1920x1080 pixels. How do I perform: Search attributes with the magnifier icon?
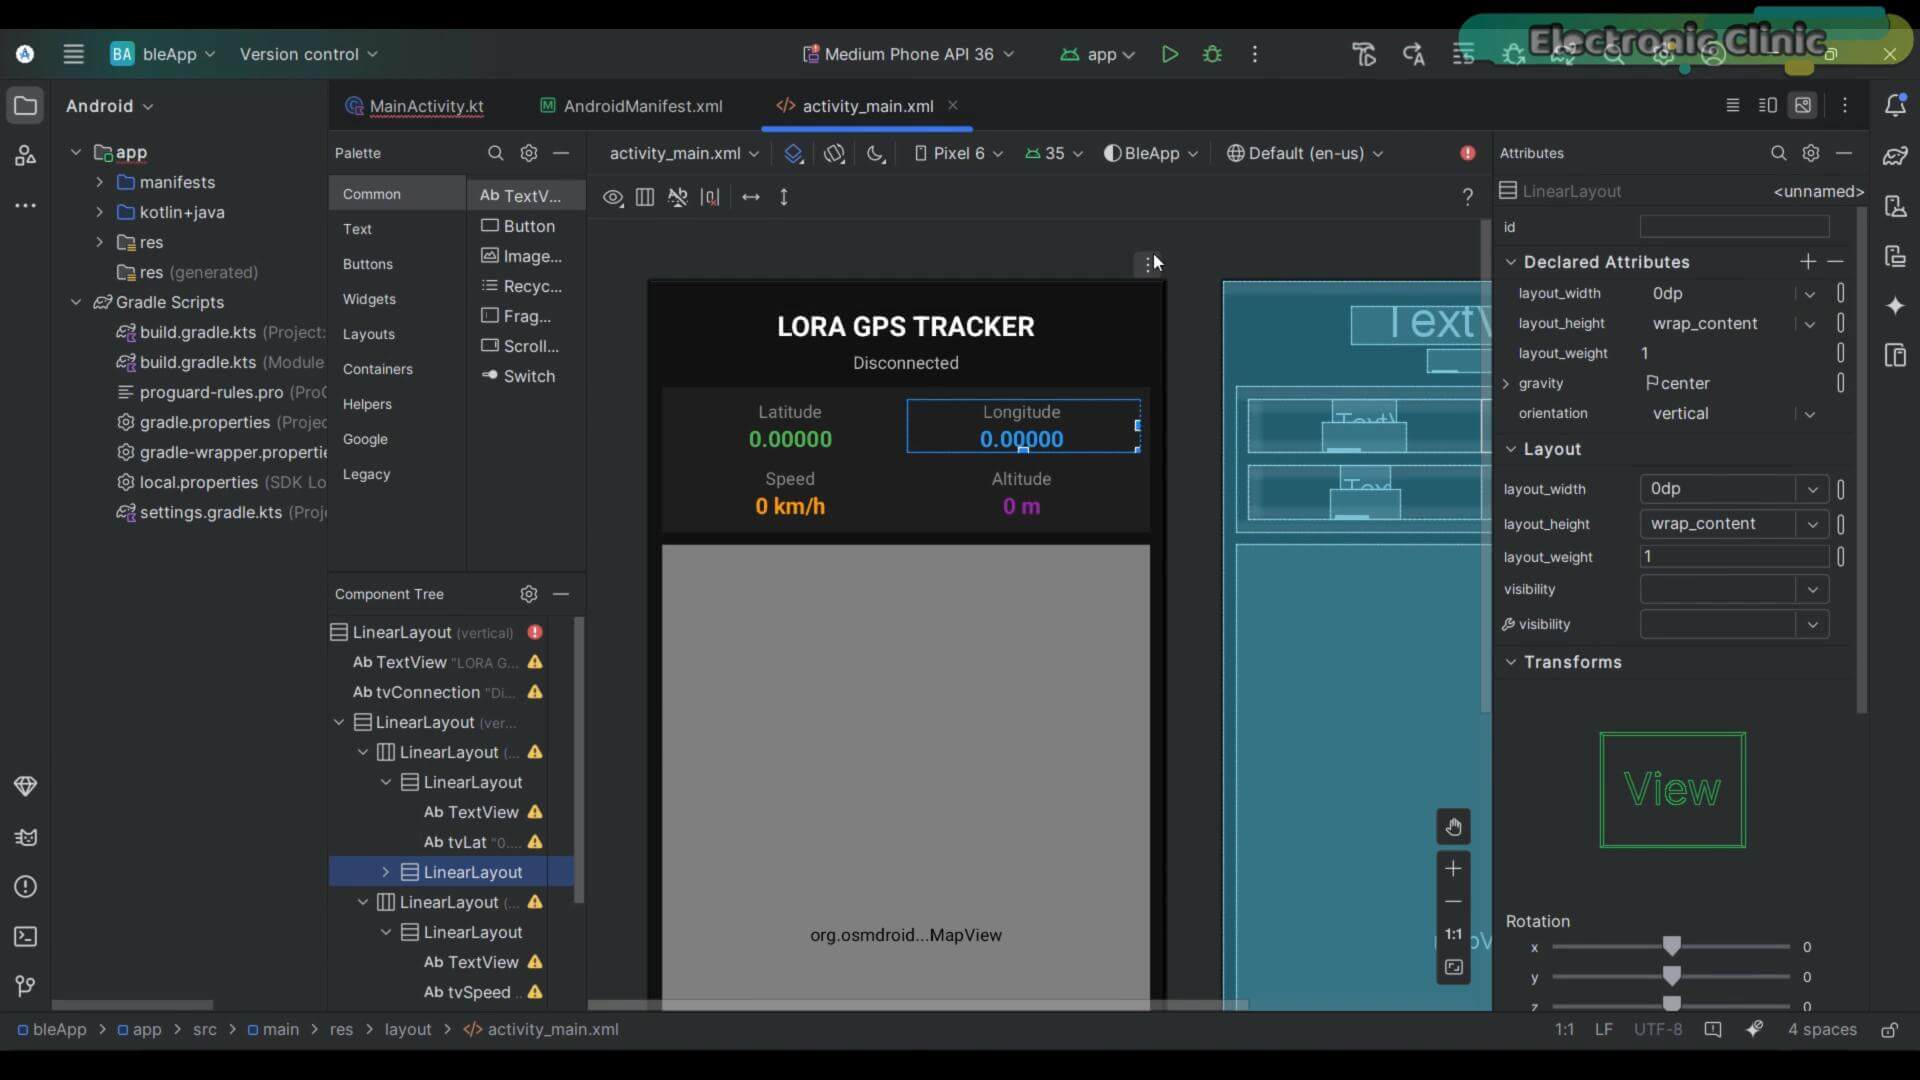1778,153
